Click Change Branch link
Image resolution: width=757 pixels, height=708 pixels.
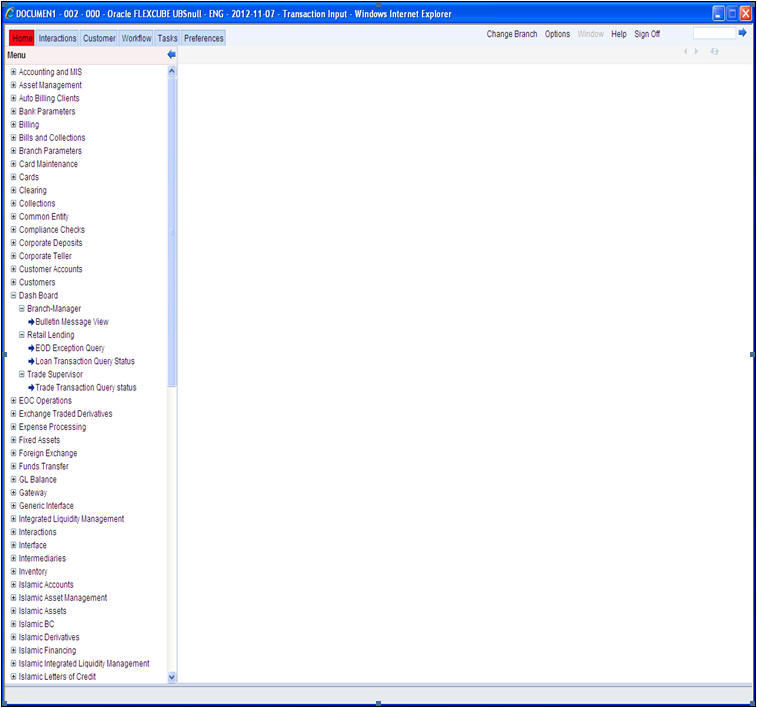(x=512, y=34)
